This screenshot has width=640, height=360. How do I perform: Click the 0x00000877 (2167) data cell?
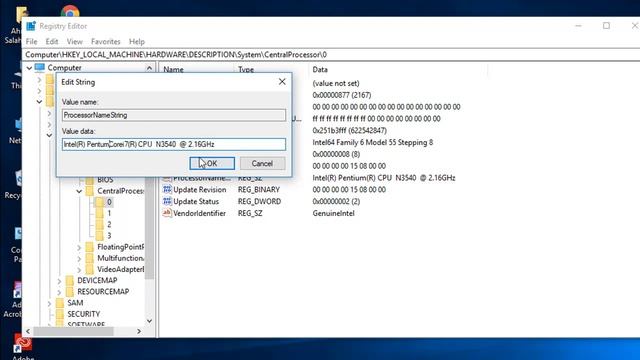pos(342,95)
